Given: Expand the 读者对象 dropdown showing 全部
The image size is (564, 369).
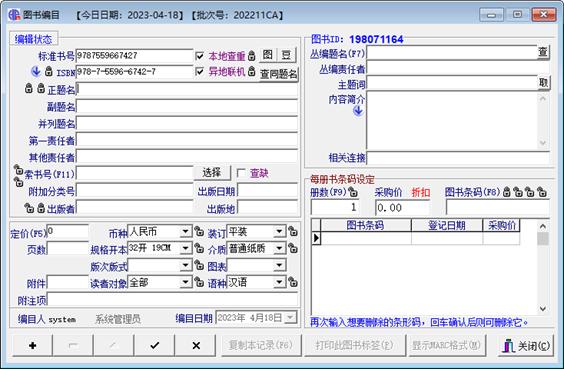Looking at the screenshot, I should click(x=185, y=282).
